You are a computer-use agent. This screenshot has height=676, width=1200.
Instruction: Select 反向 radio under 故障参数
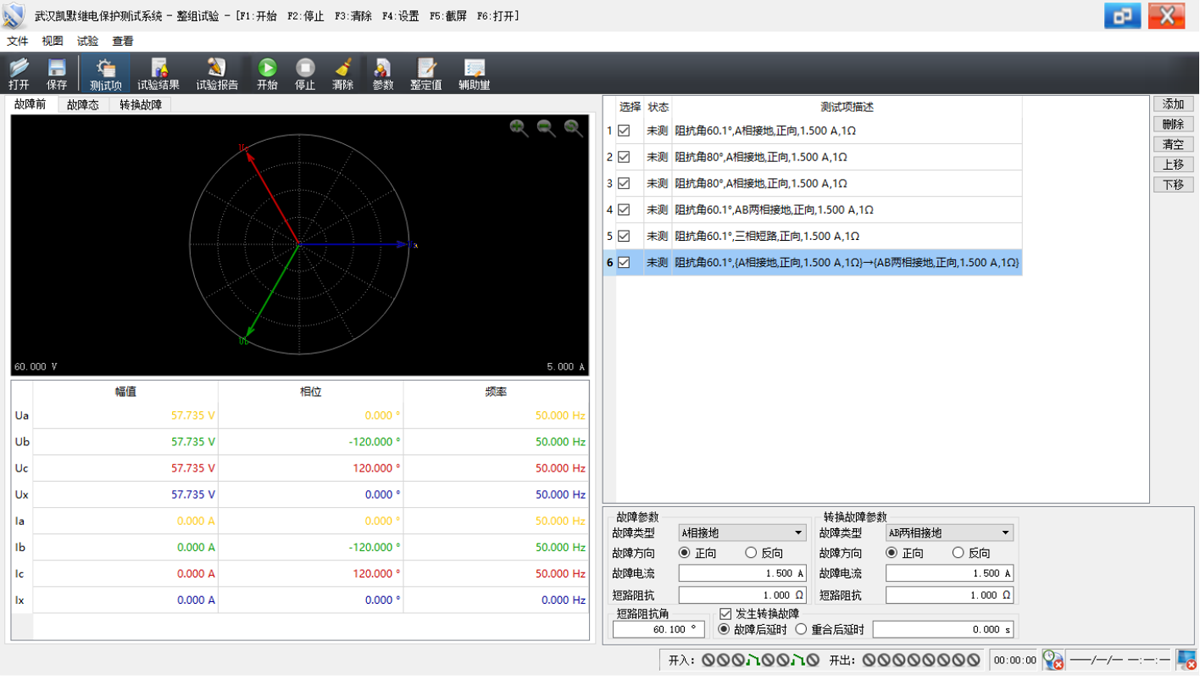[x=751, y=553]
